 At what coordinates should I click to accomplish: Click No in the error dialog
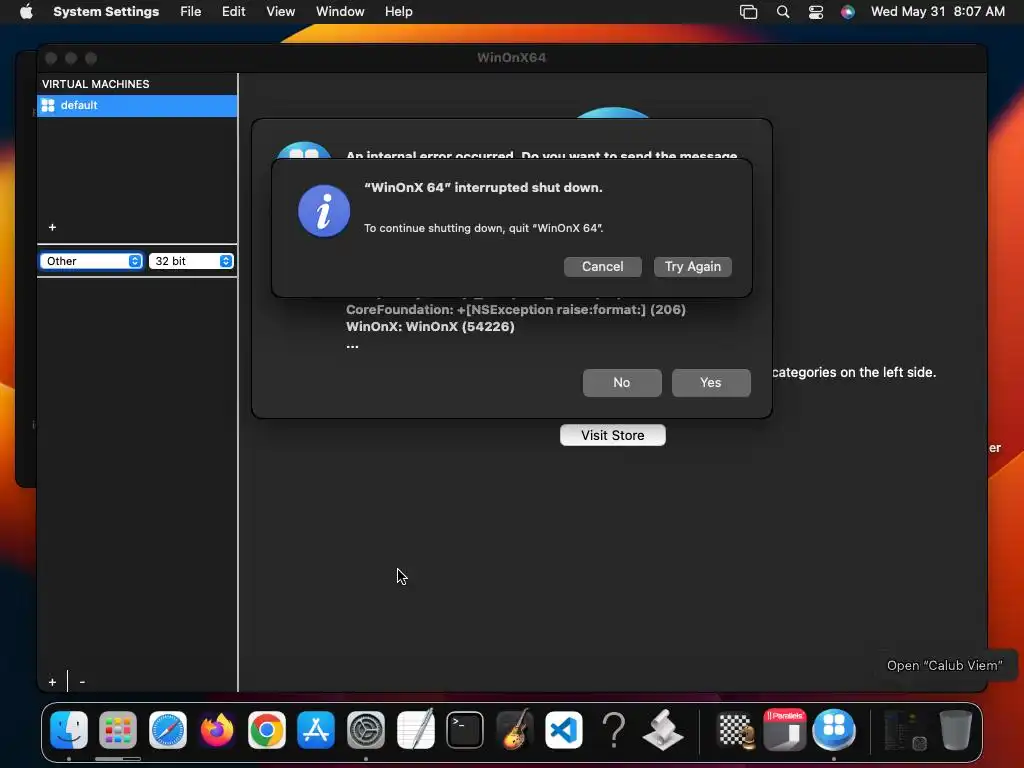(x=622, y=383)
